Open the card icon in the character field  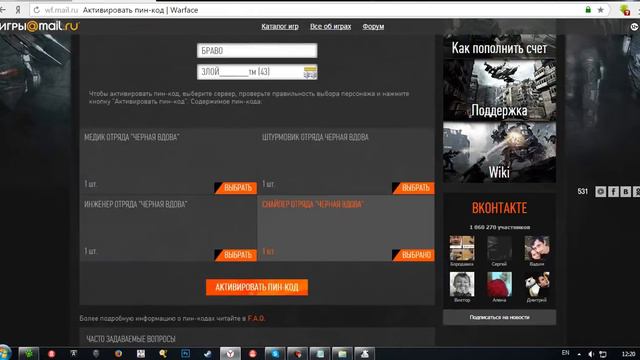(x=310, y=72)
